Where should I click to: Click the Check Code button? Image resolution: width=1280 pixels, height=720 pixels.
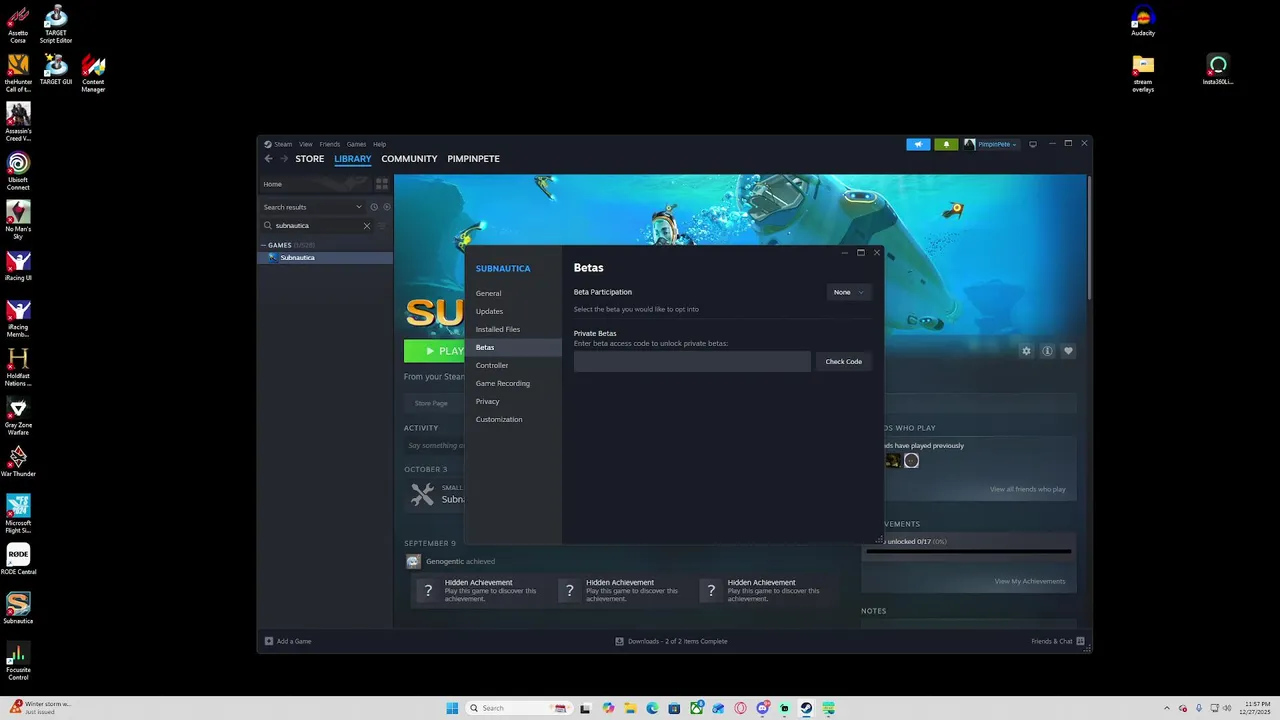click(844, 361)
